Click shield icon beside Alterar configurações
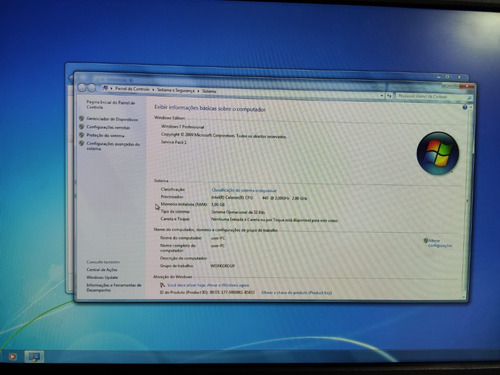Screen dimensions: 500x375 426,240
